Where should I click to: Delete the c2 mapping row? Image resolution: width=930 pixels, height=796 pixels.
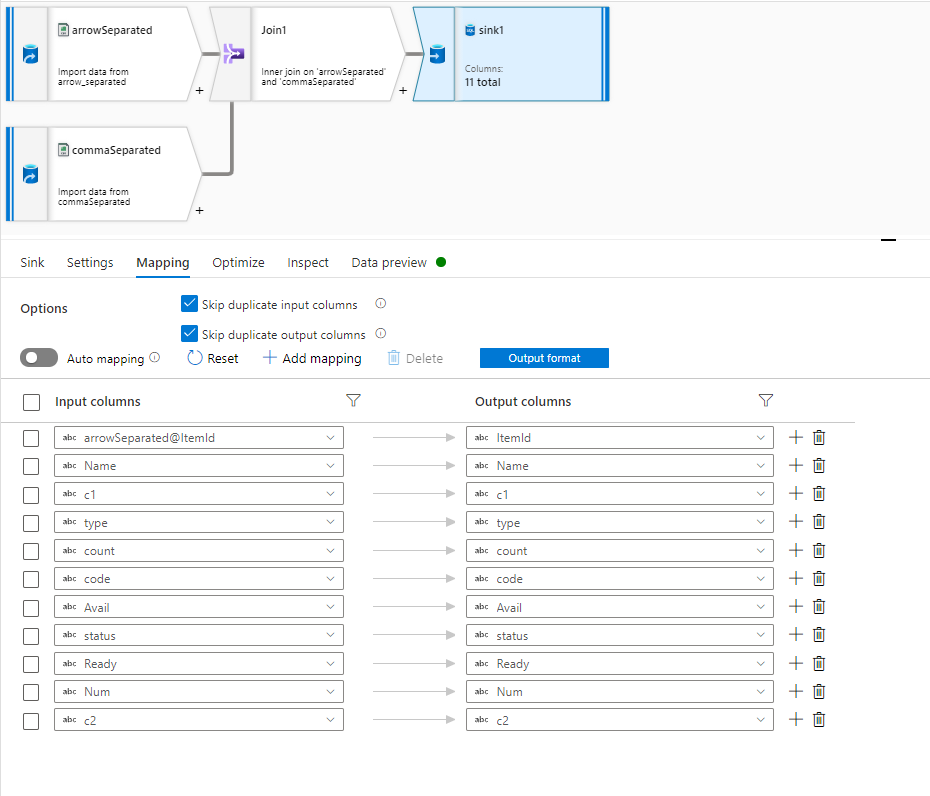coord(819,719)
